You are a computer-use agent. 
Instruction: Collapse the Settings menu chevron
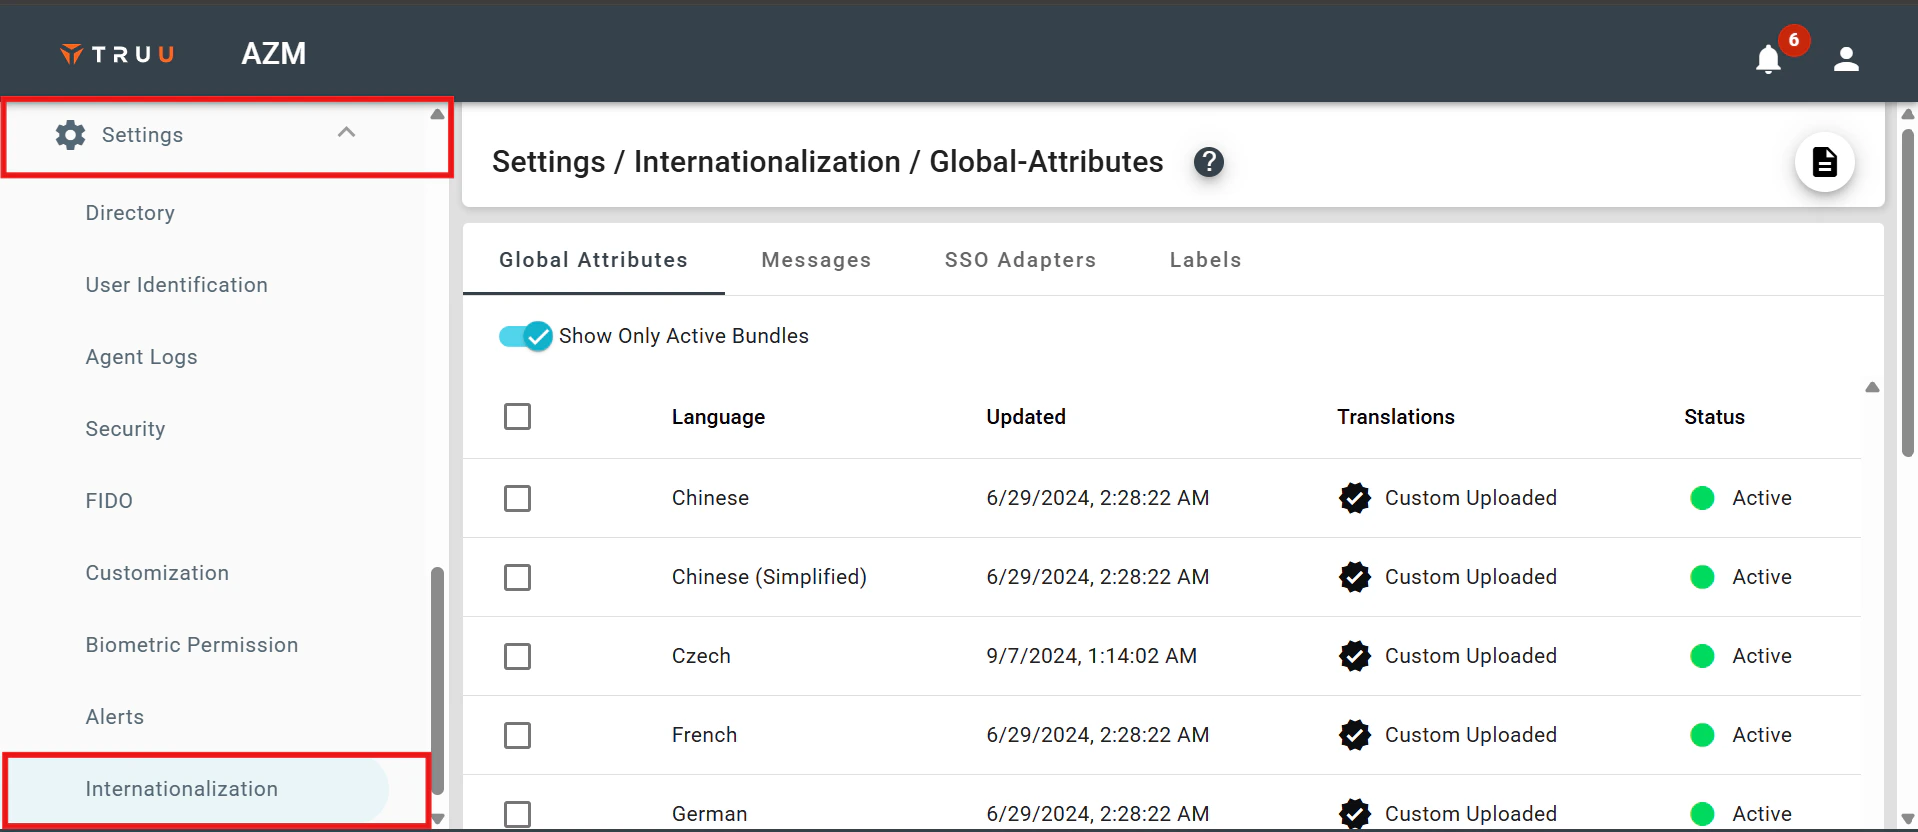click(x=346, y=133)
